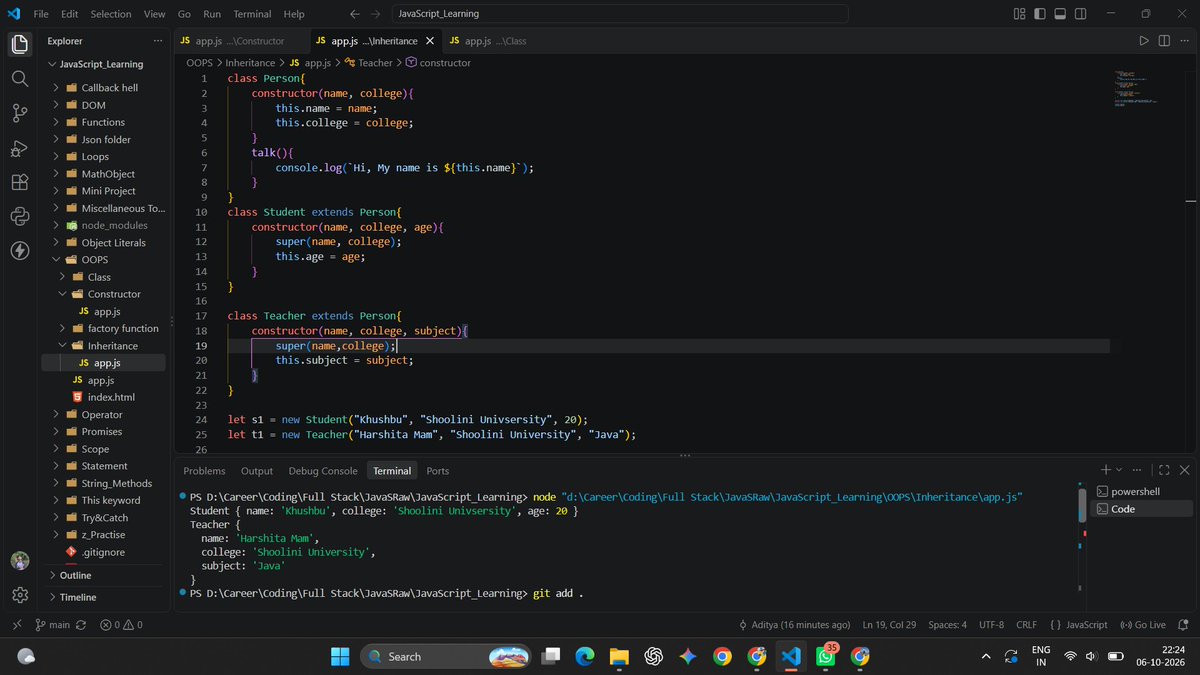Open Explorer Views and More Actions ellipsis
Screen dimensions: 1200x675
tap(157, 41)
